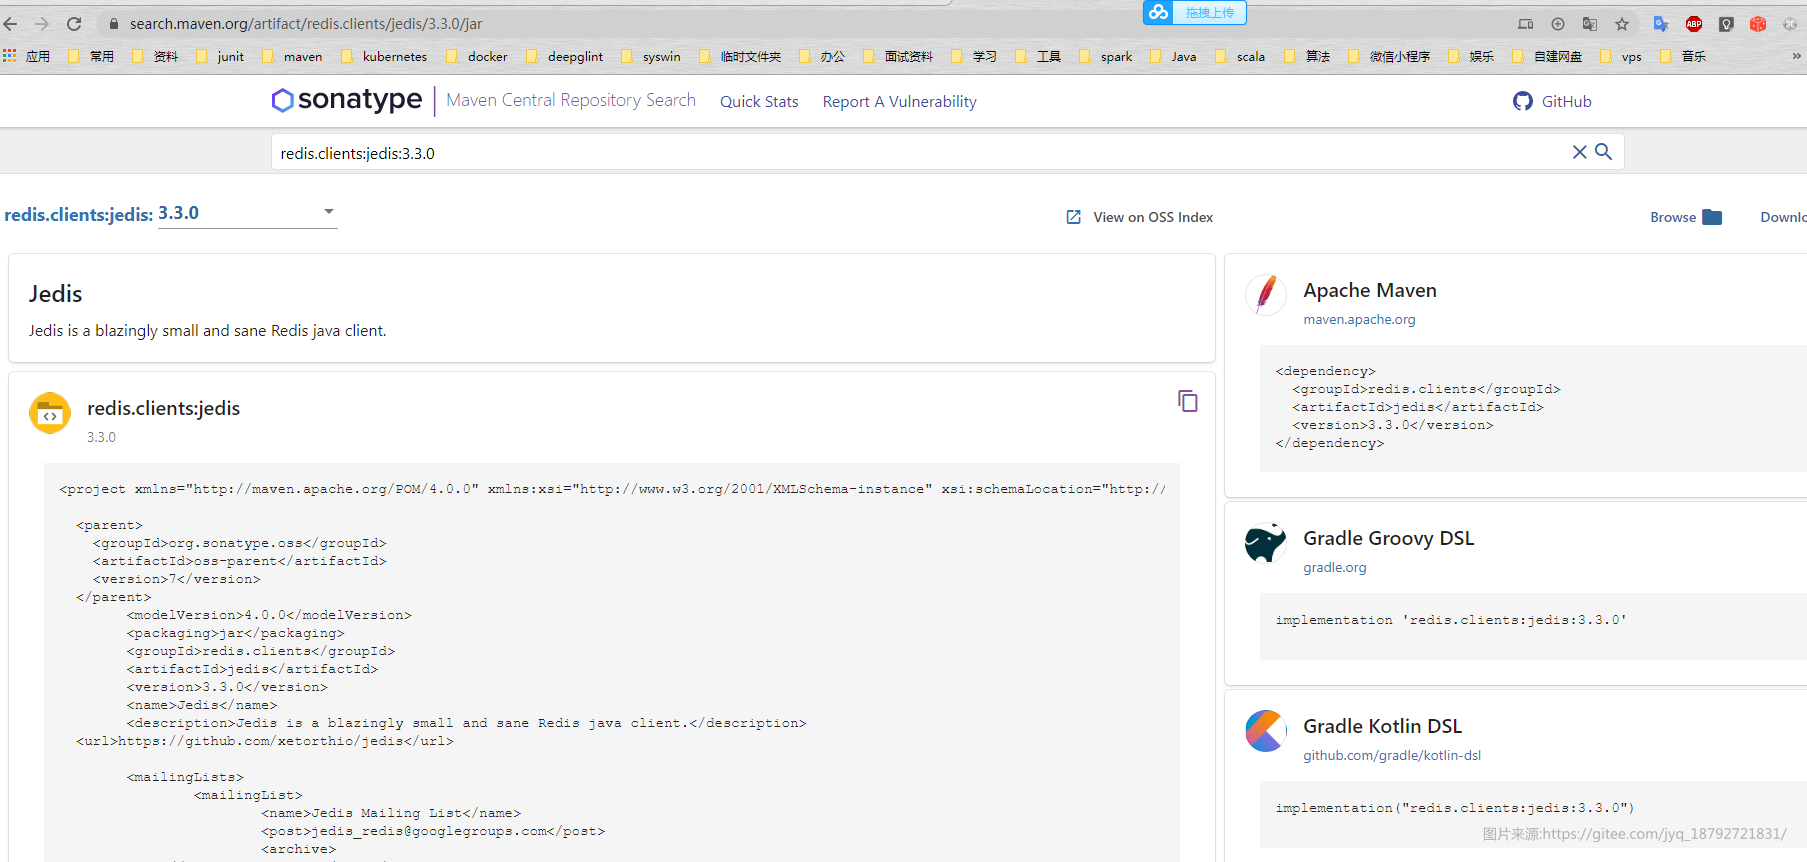The height and width of the screenshot is (862, 1807).
Task: Open the Browse folder icon
Action: tap(1712, 217)
